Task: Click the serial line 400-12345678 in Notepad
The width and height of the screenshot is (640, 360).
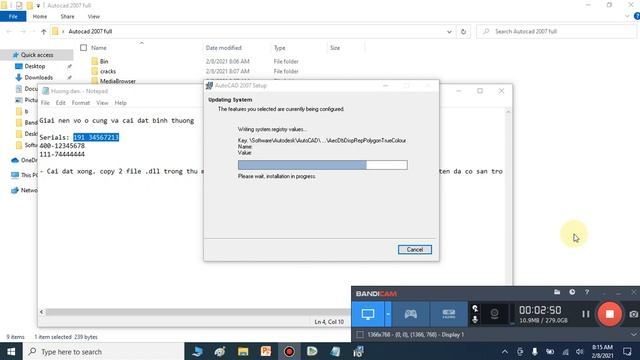Action: click(62, 146)
